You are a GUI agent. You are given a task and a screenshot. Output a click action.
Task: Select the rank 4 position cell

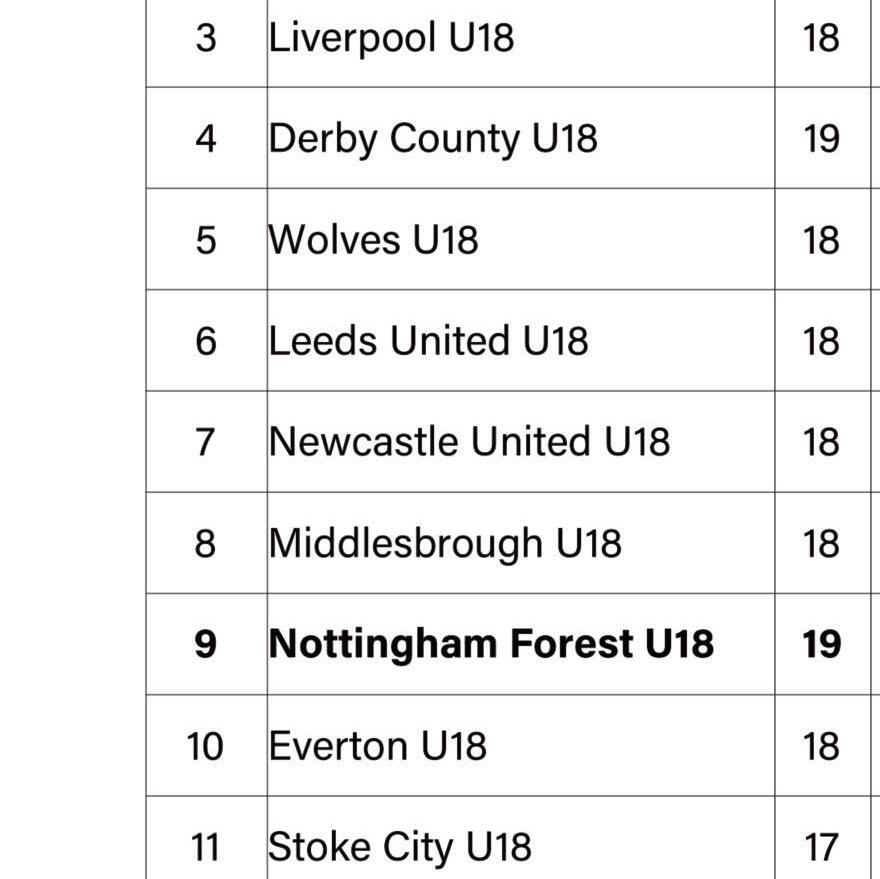205,138
